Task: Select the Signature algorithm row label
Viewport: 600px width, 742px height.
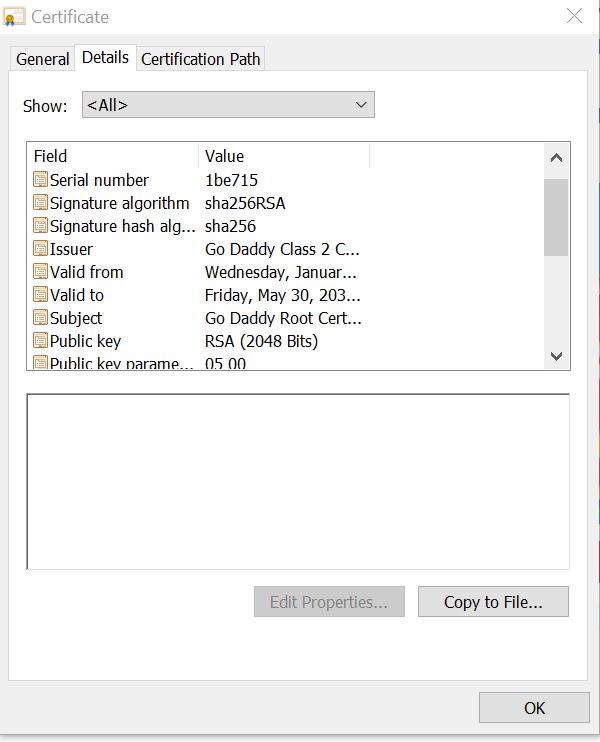Action: [x=119, y=203]
